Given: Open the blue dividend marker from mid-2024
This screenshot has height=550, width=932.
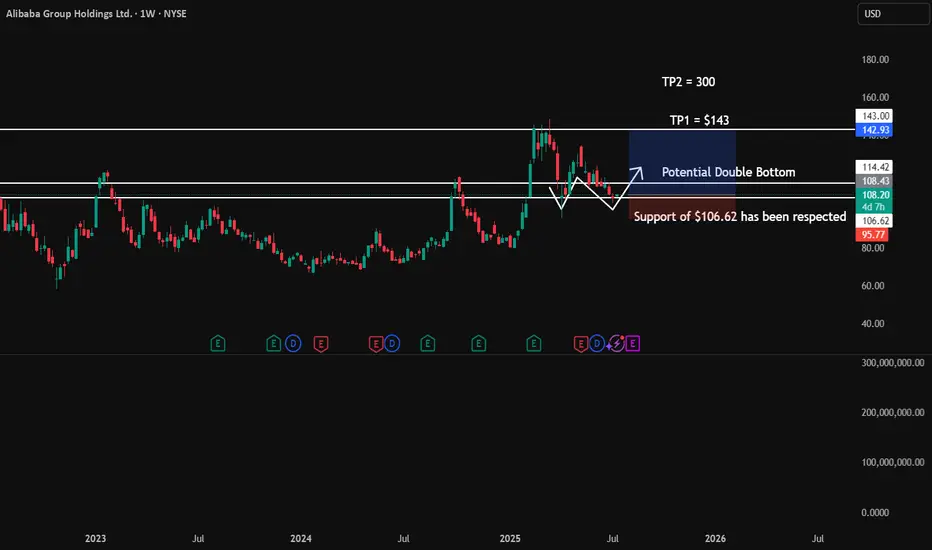Looking at the screenshot, I should click(x=392, y=343).
